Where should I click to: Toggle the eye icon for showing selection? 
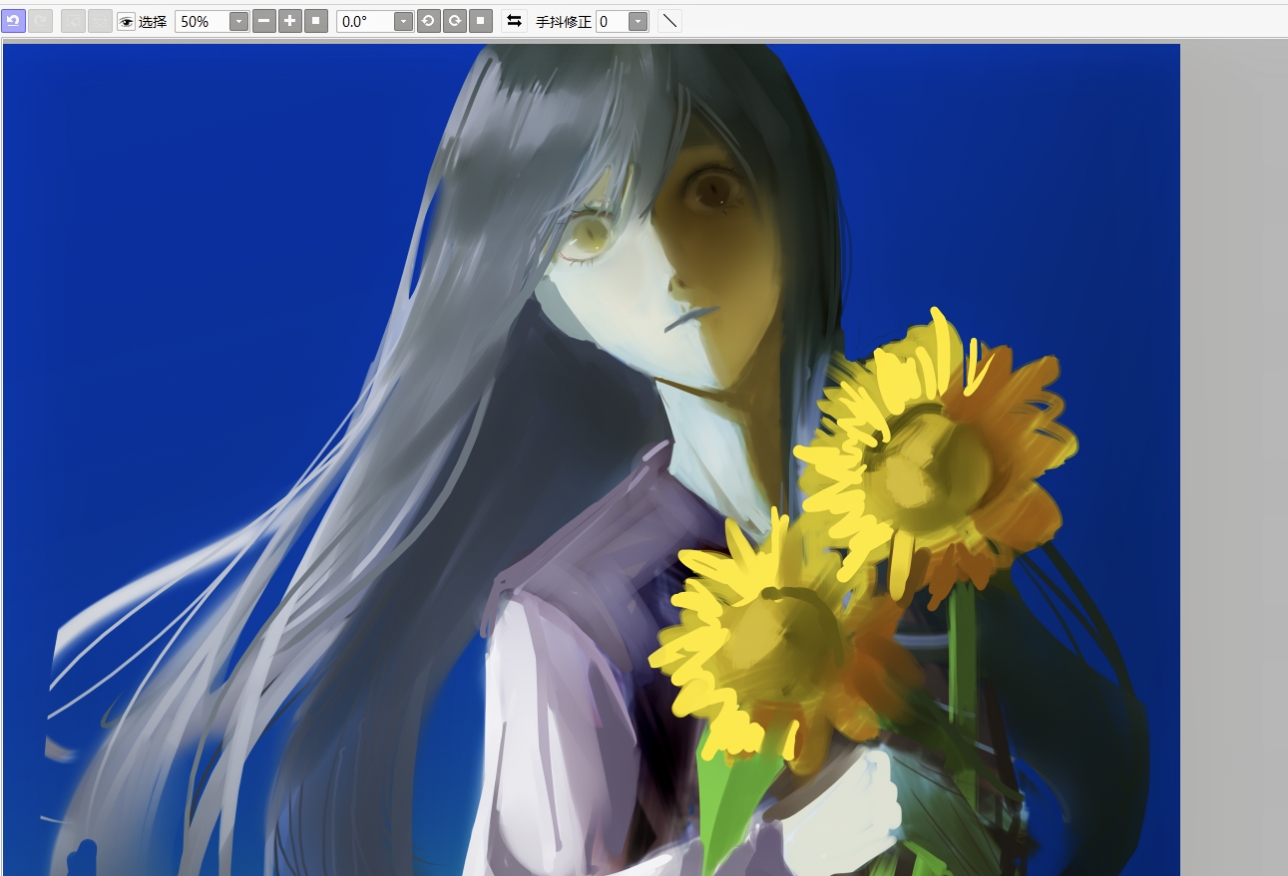pyautogui.click(x=126, y=22)
